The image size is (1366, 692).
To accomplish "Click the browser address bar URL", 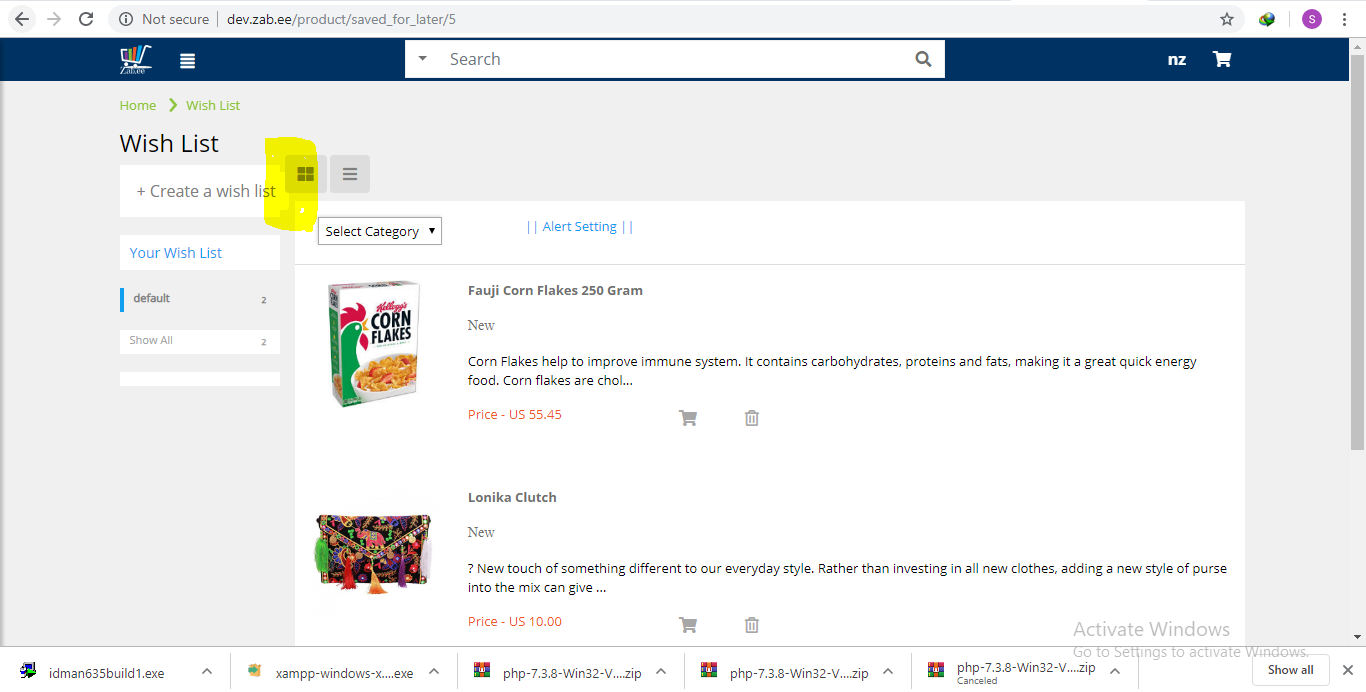I will tap(341, 19).
